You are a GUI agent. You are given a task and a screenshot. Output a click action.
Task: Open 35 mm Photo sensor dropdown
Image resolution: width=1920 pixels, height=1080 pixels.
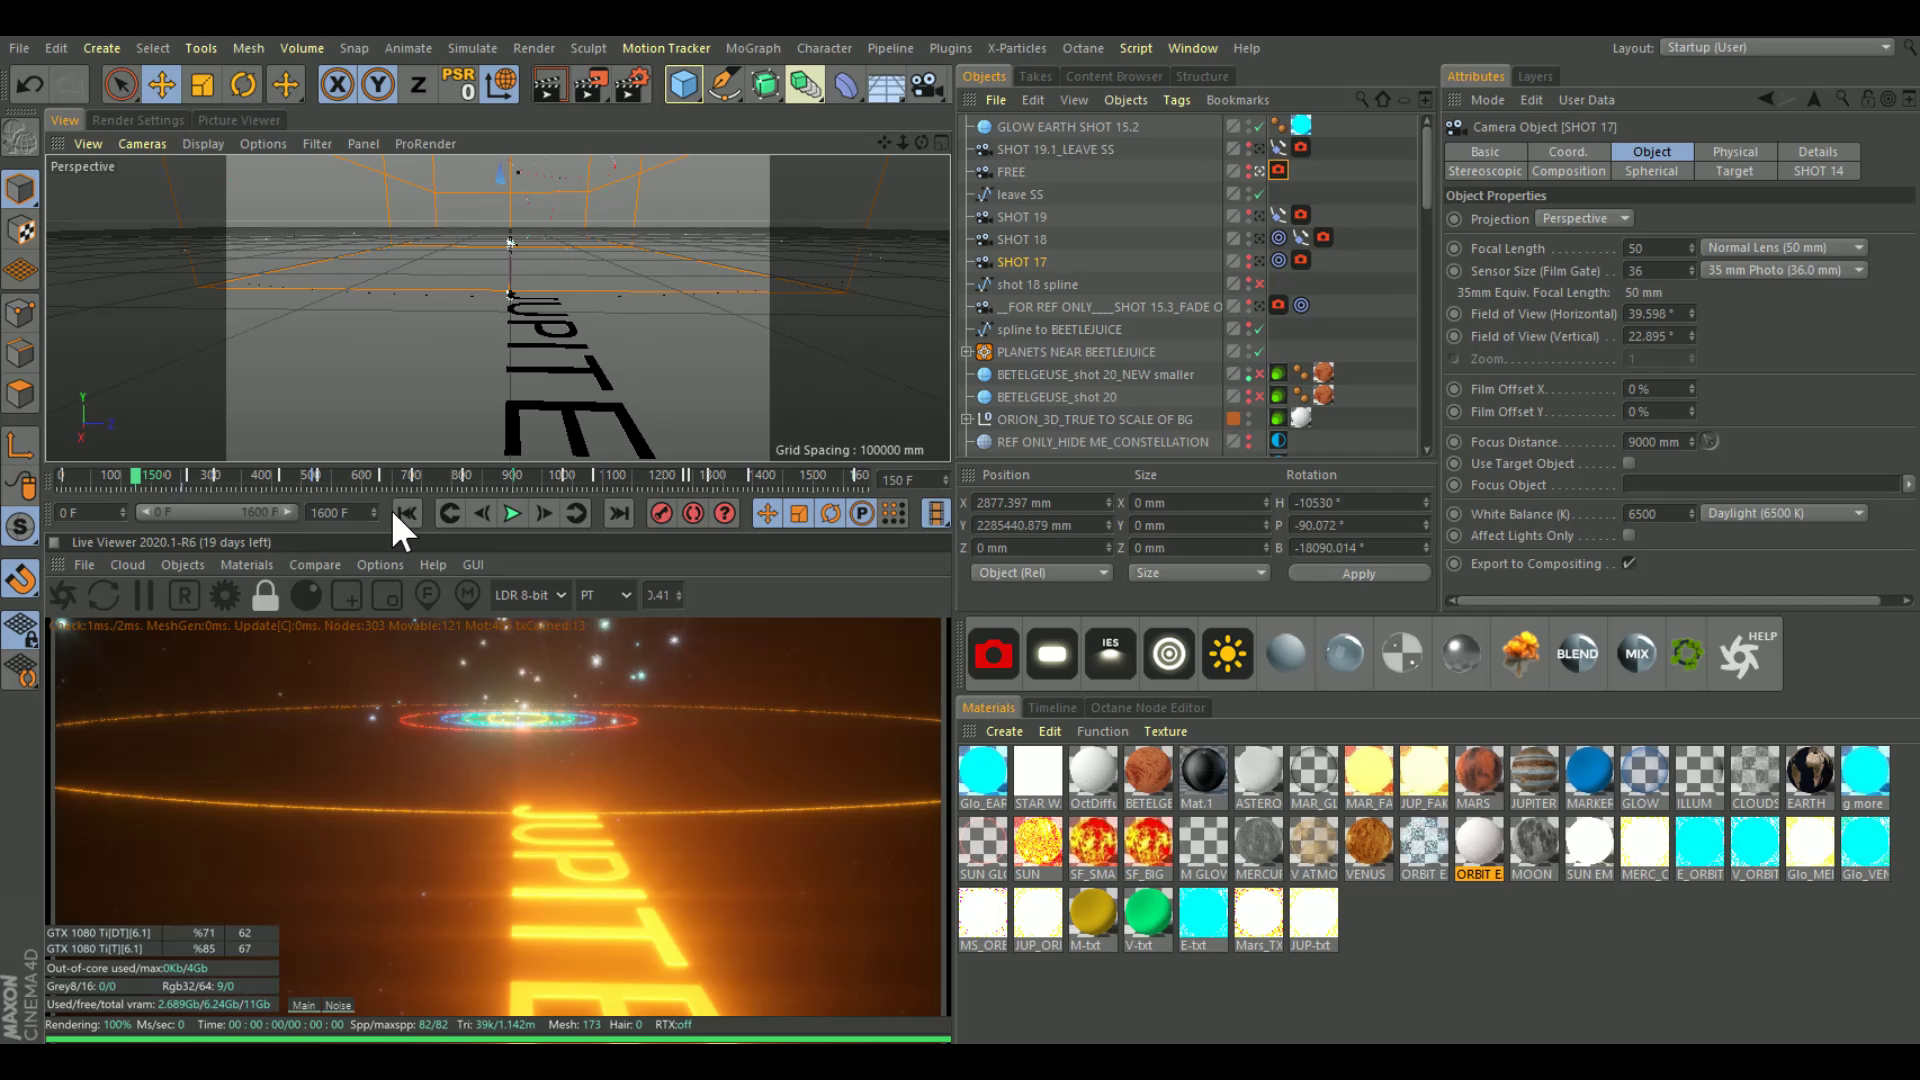coord(1784,270)
